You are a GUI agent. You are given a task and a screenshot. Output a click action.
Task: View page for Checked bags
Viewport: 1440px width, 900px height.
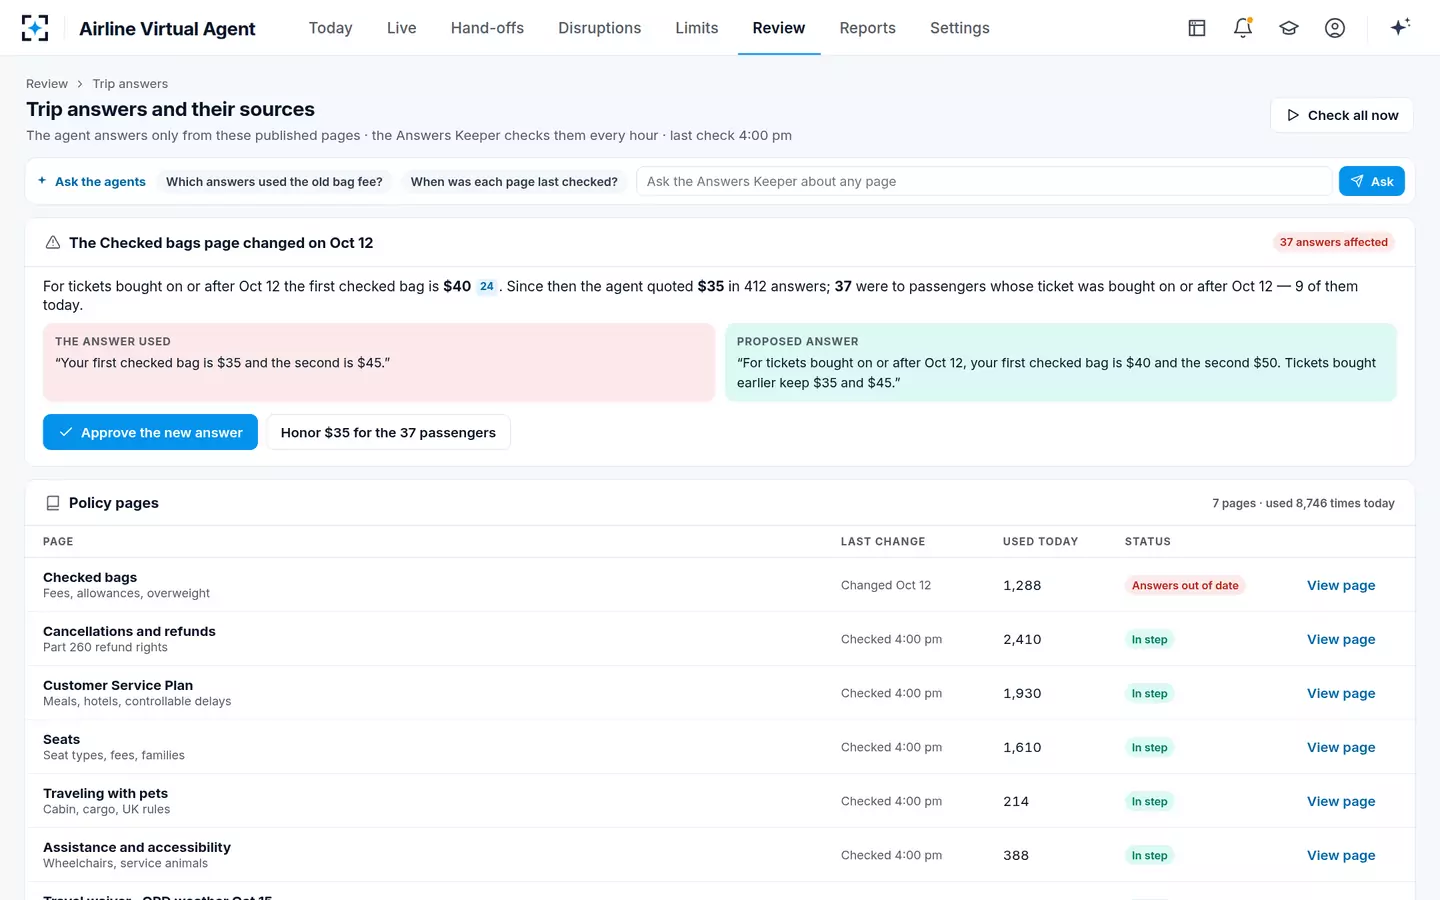pos(1341,585)
